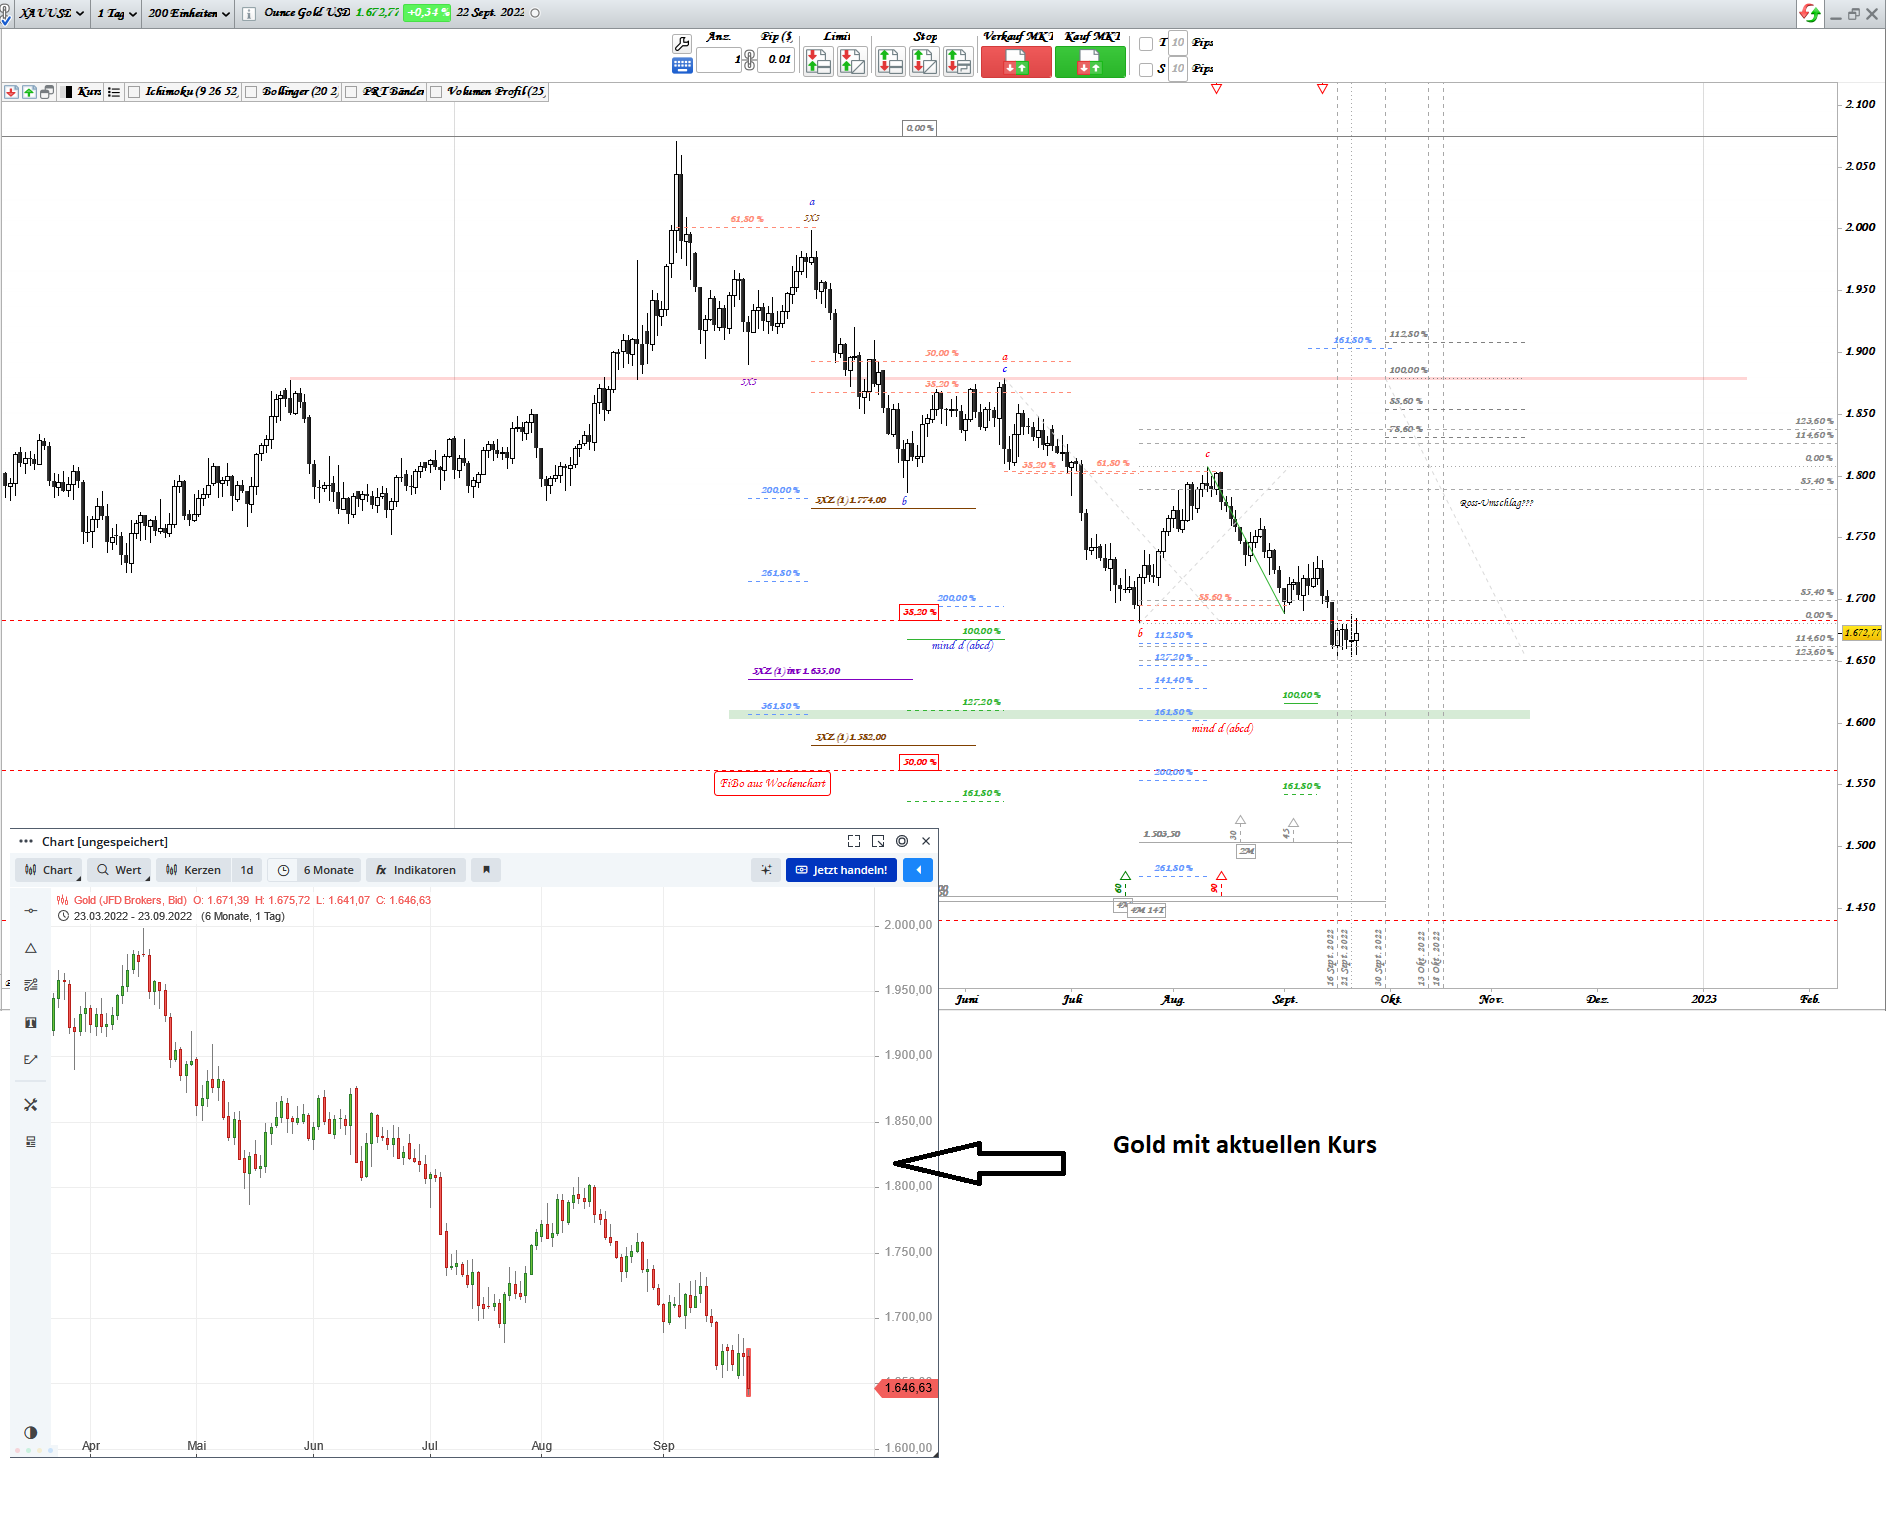Open the Wert search dropdown

pos(119,870)
